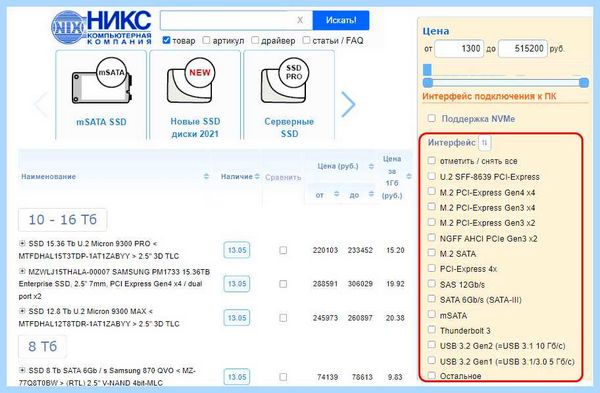Select M.2 PCI-Express Gen3 x2 interface
Viewport: 600px width, 393px height.
coord(432,222)
